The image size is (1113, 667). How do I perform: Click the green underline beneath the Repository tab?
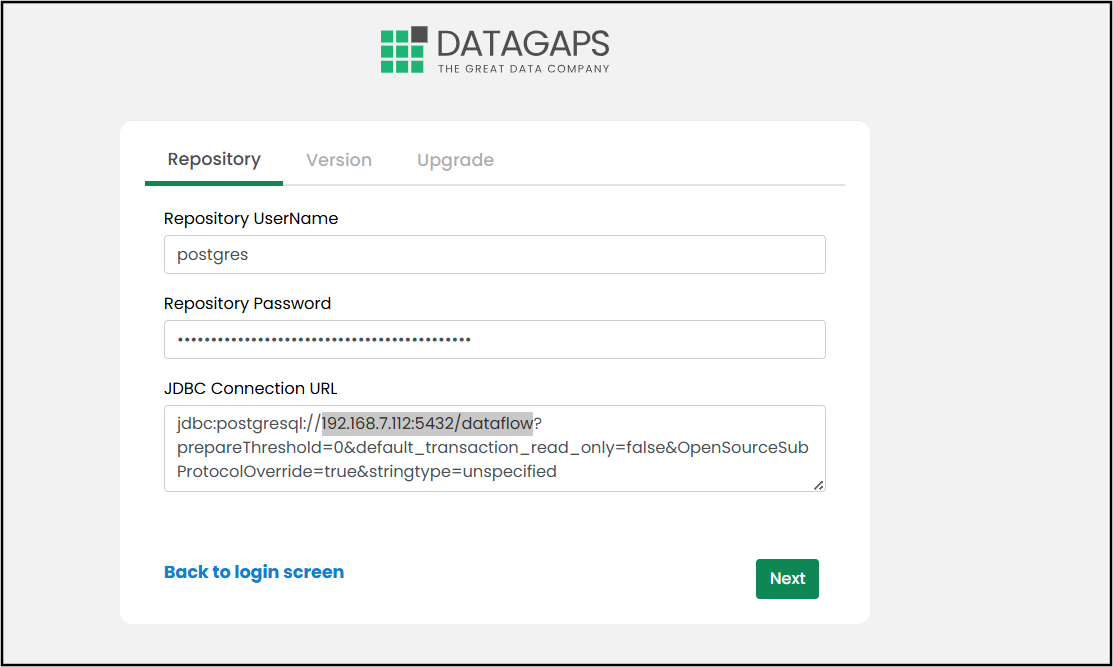point(214,183)
